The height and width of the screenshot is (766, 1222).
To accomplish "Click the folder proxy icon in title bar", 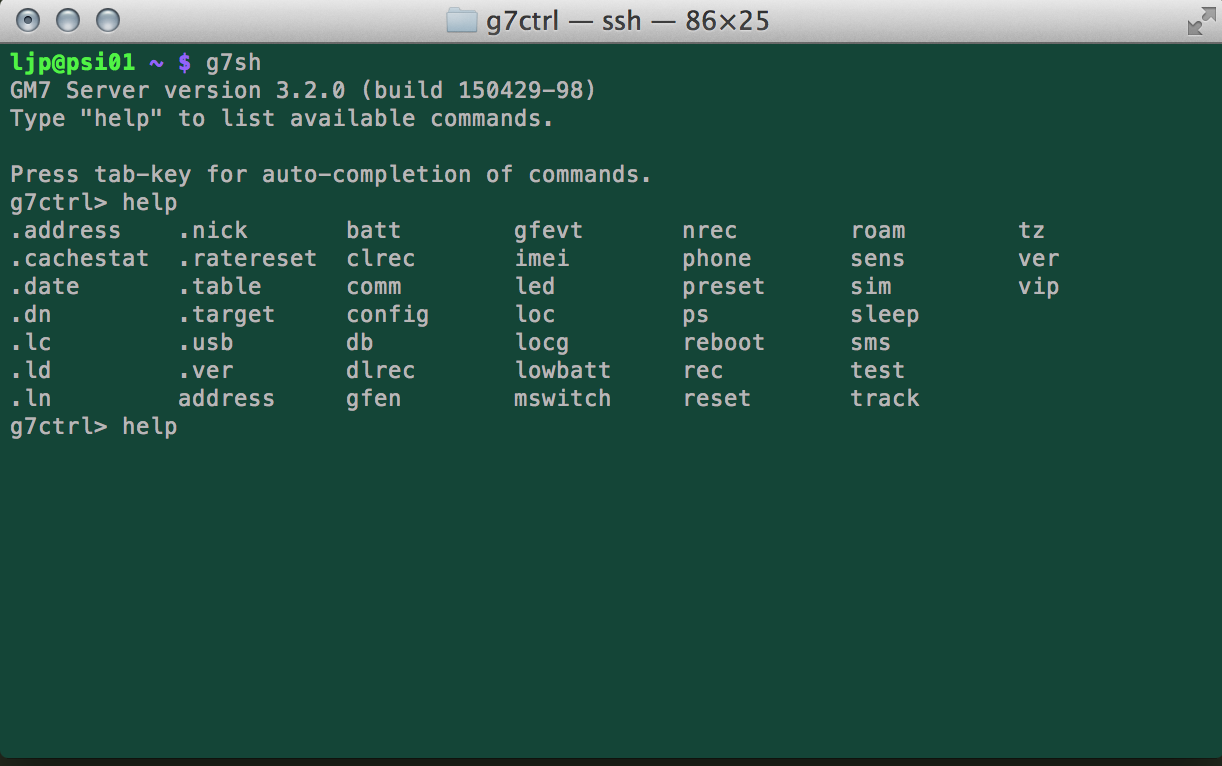I will (461, 21).
